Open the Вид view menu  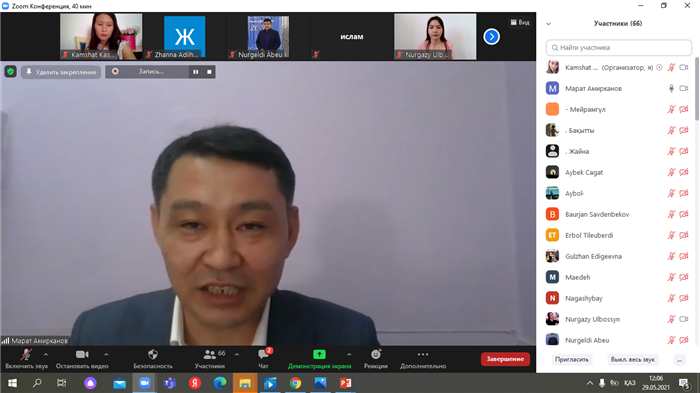pyautogui.click(x=520, y=22)
